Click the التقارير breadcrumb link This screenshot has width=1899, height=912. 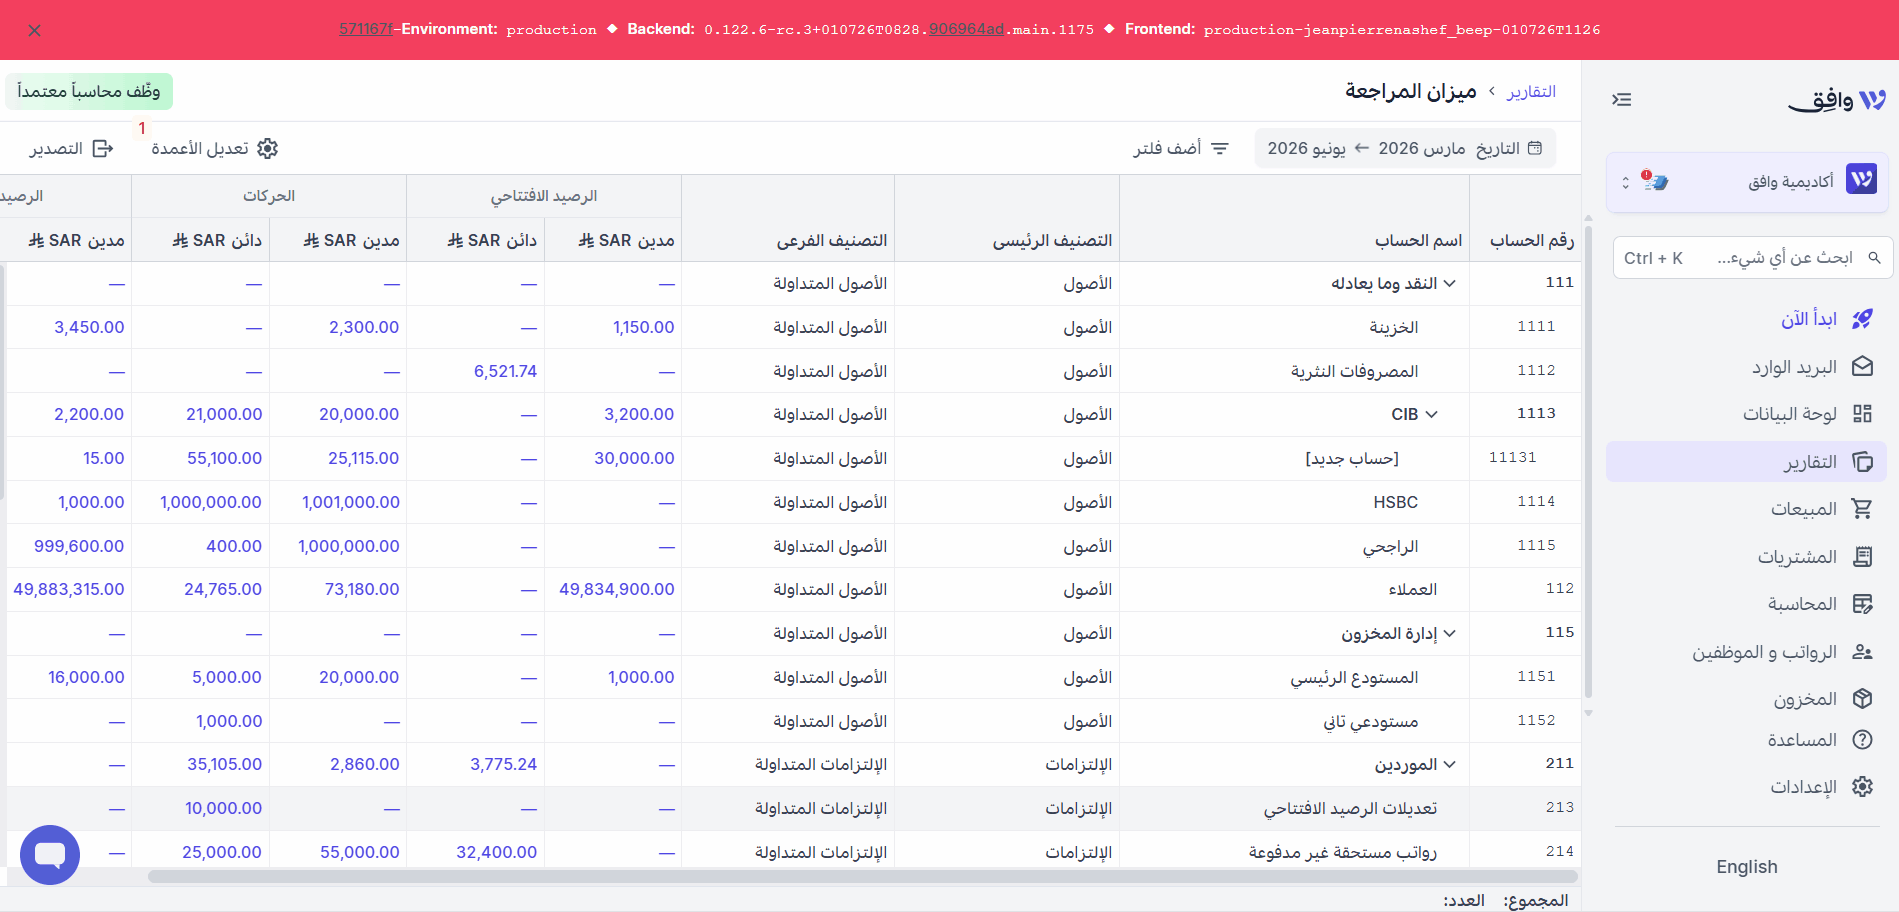click(1531, 92)
